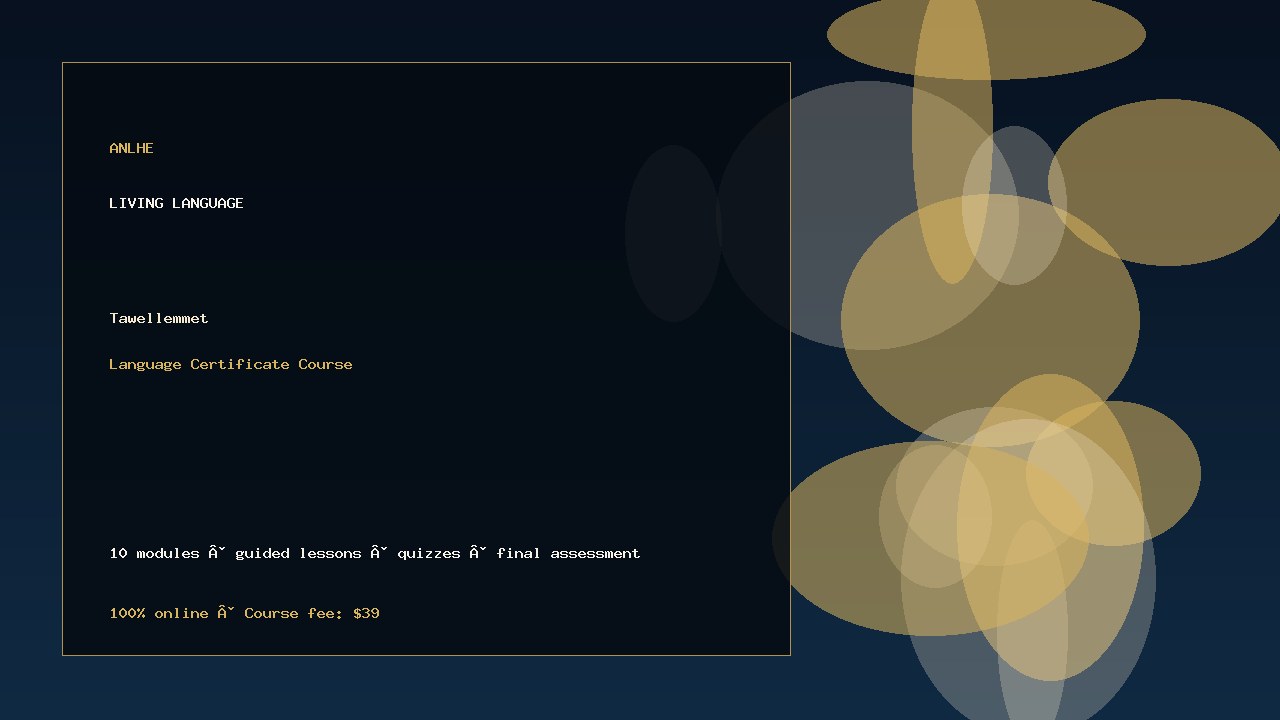Click the ANLHE organization name
The image size is (1280, 720).
(131, 148)
